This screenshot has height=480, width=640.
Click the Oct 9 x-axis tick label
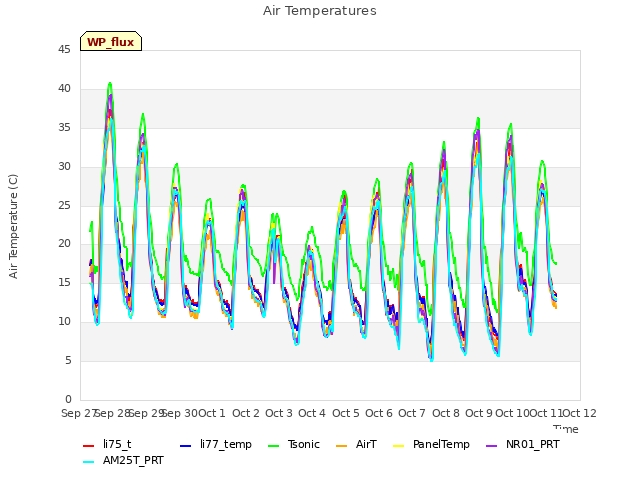(479, 413)
